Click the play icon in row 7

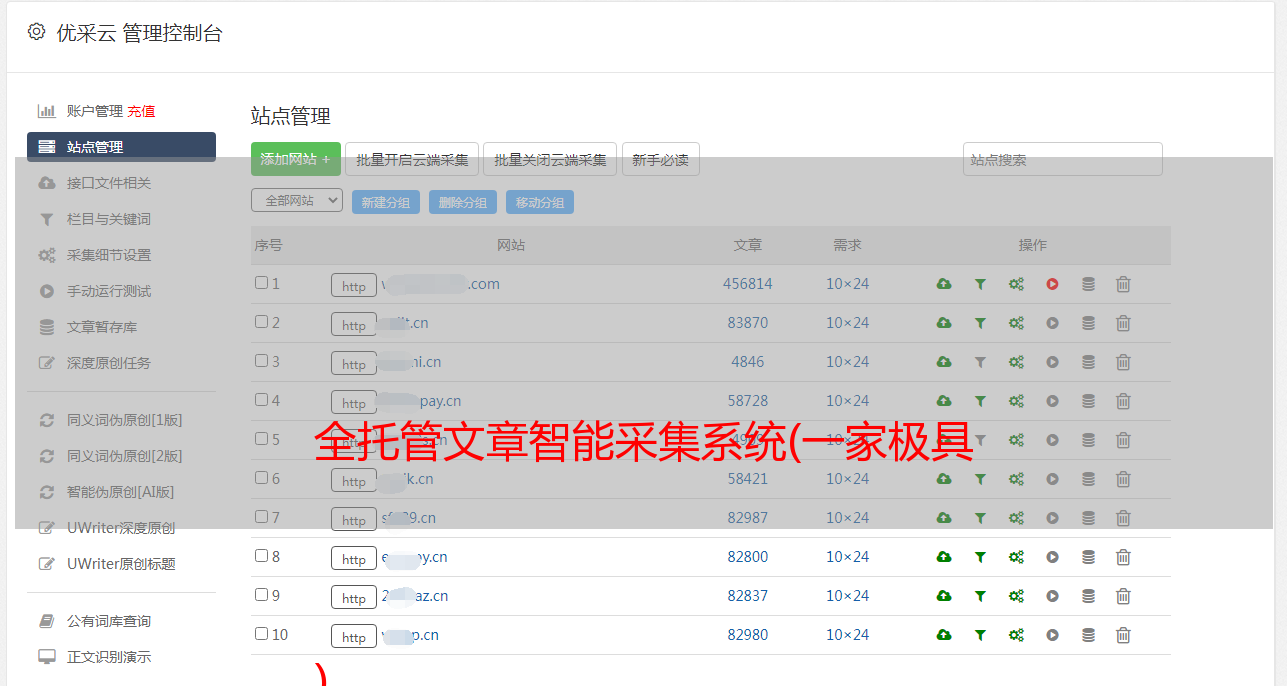click(1052, 518)
